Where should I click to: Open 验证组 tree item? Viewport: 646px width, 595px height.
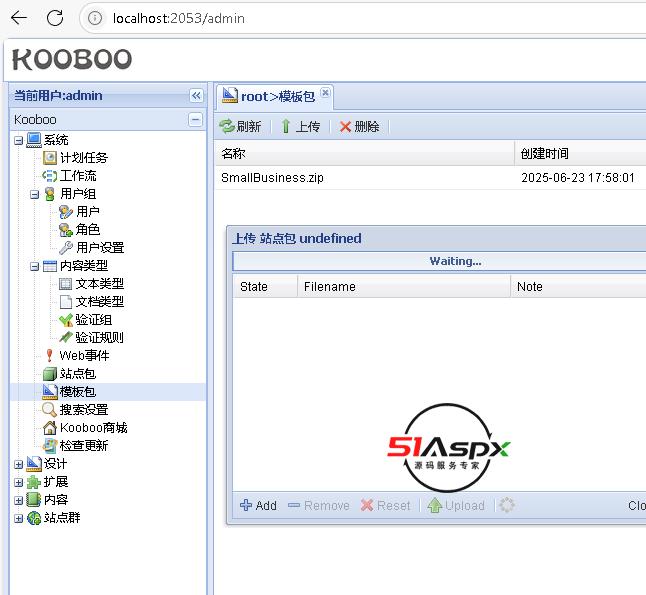[94, 320]
